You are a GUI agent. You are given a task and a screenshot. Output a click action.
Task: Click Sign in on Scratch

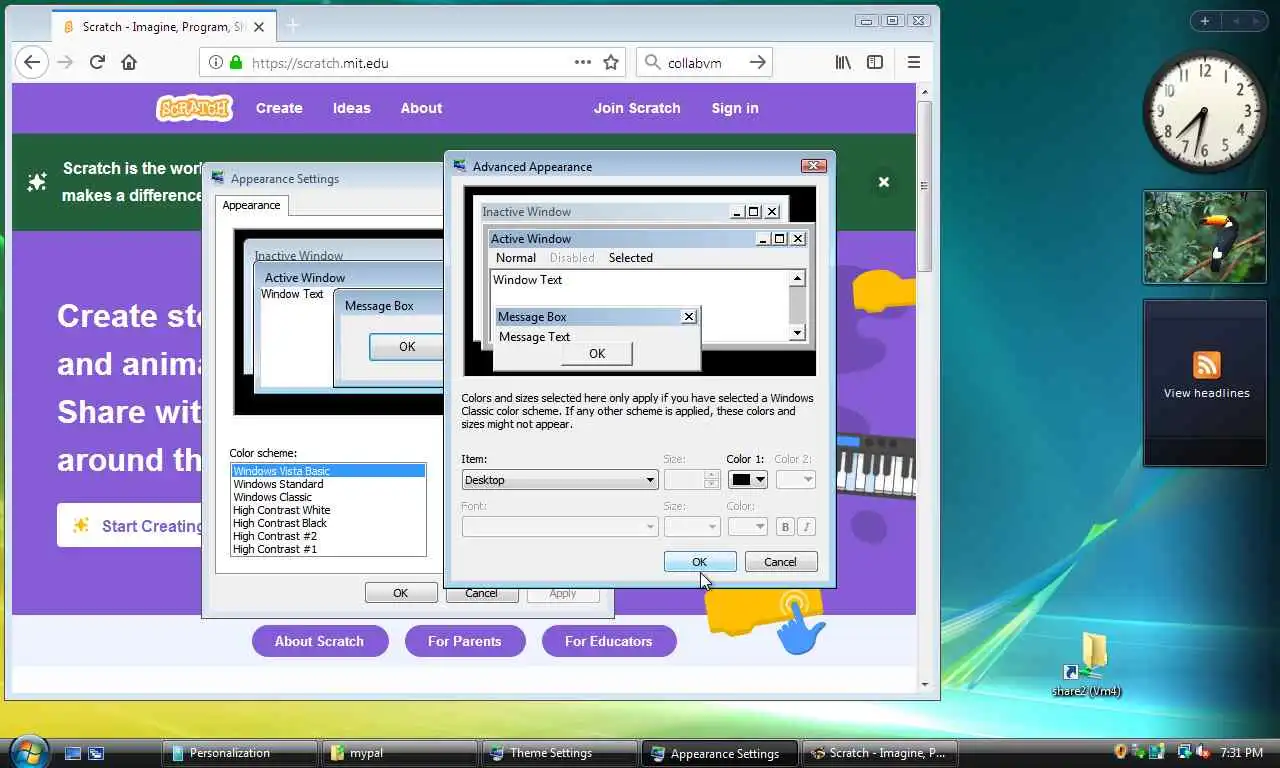click(x=735, y=108)
